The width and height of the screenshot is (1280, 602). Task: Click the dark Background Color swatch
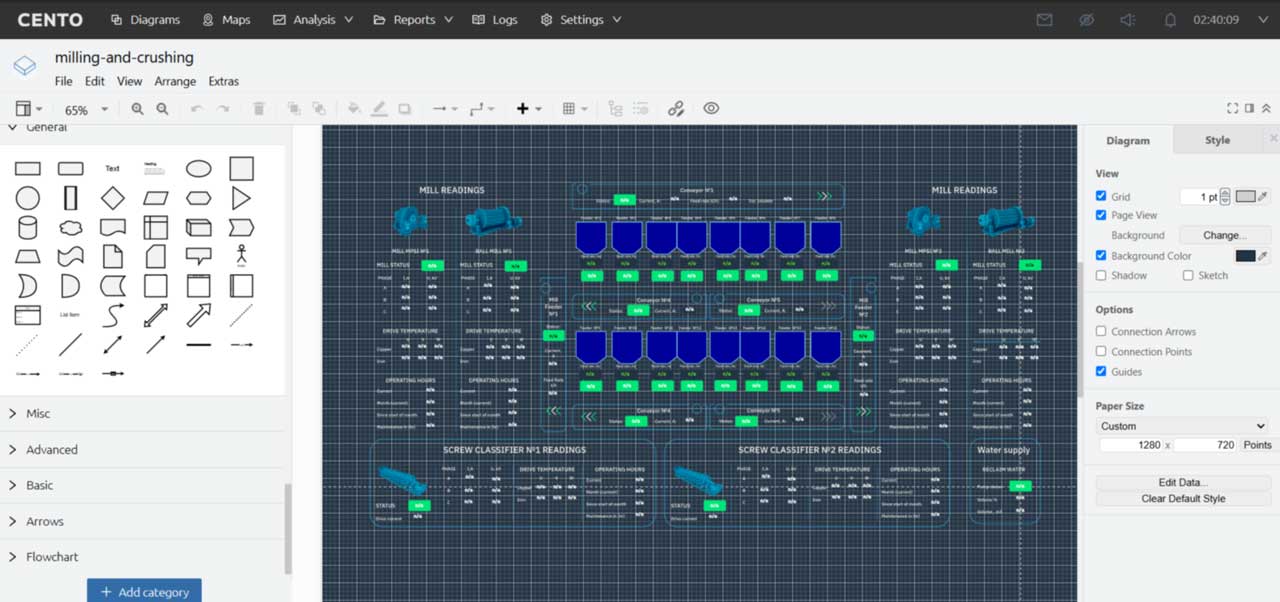pos(1245,256)
